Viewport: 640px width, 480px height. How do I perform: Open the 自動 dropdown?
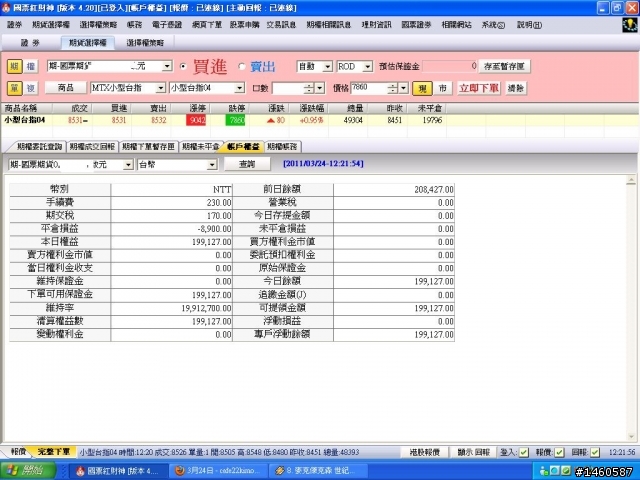coord(327,67)
